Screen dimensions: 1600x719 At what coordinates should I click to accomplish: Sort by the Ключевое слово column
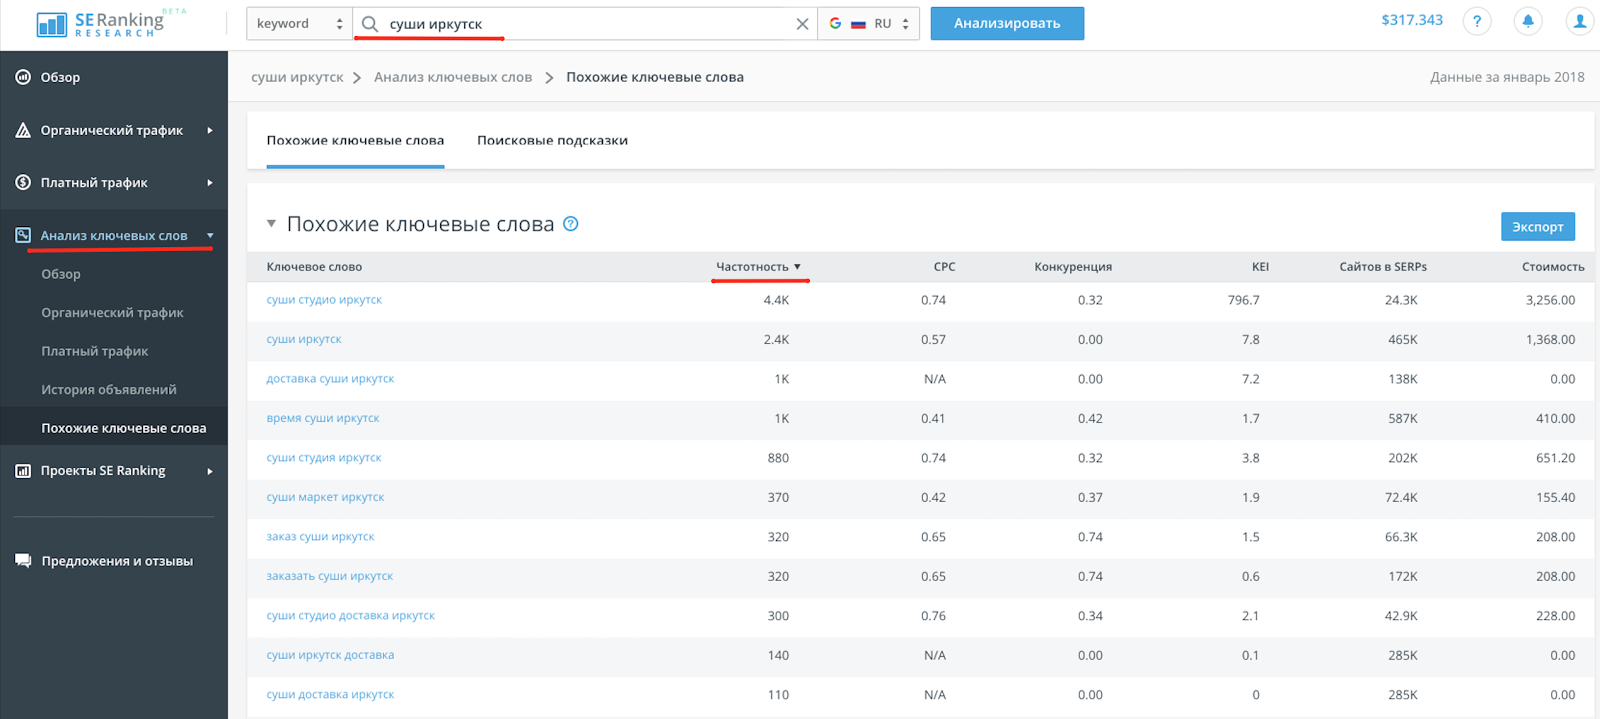314,267
